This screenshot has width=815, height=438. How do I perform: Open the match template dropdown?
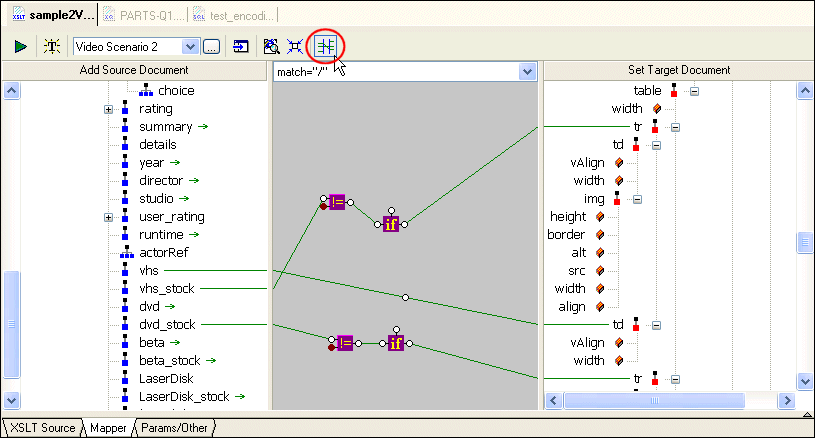tap(527, 71)
